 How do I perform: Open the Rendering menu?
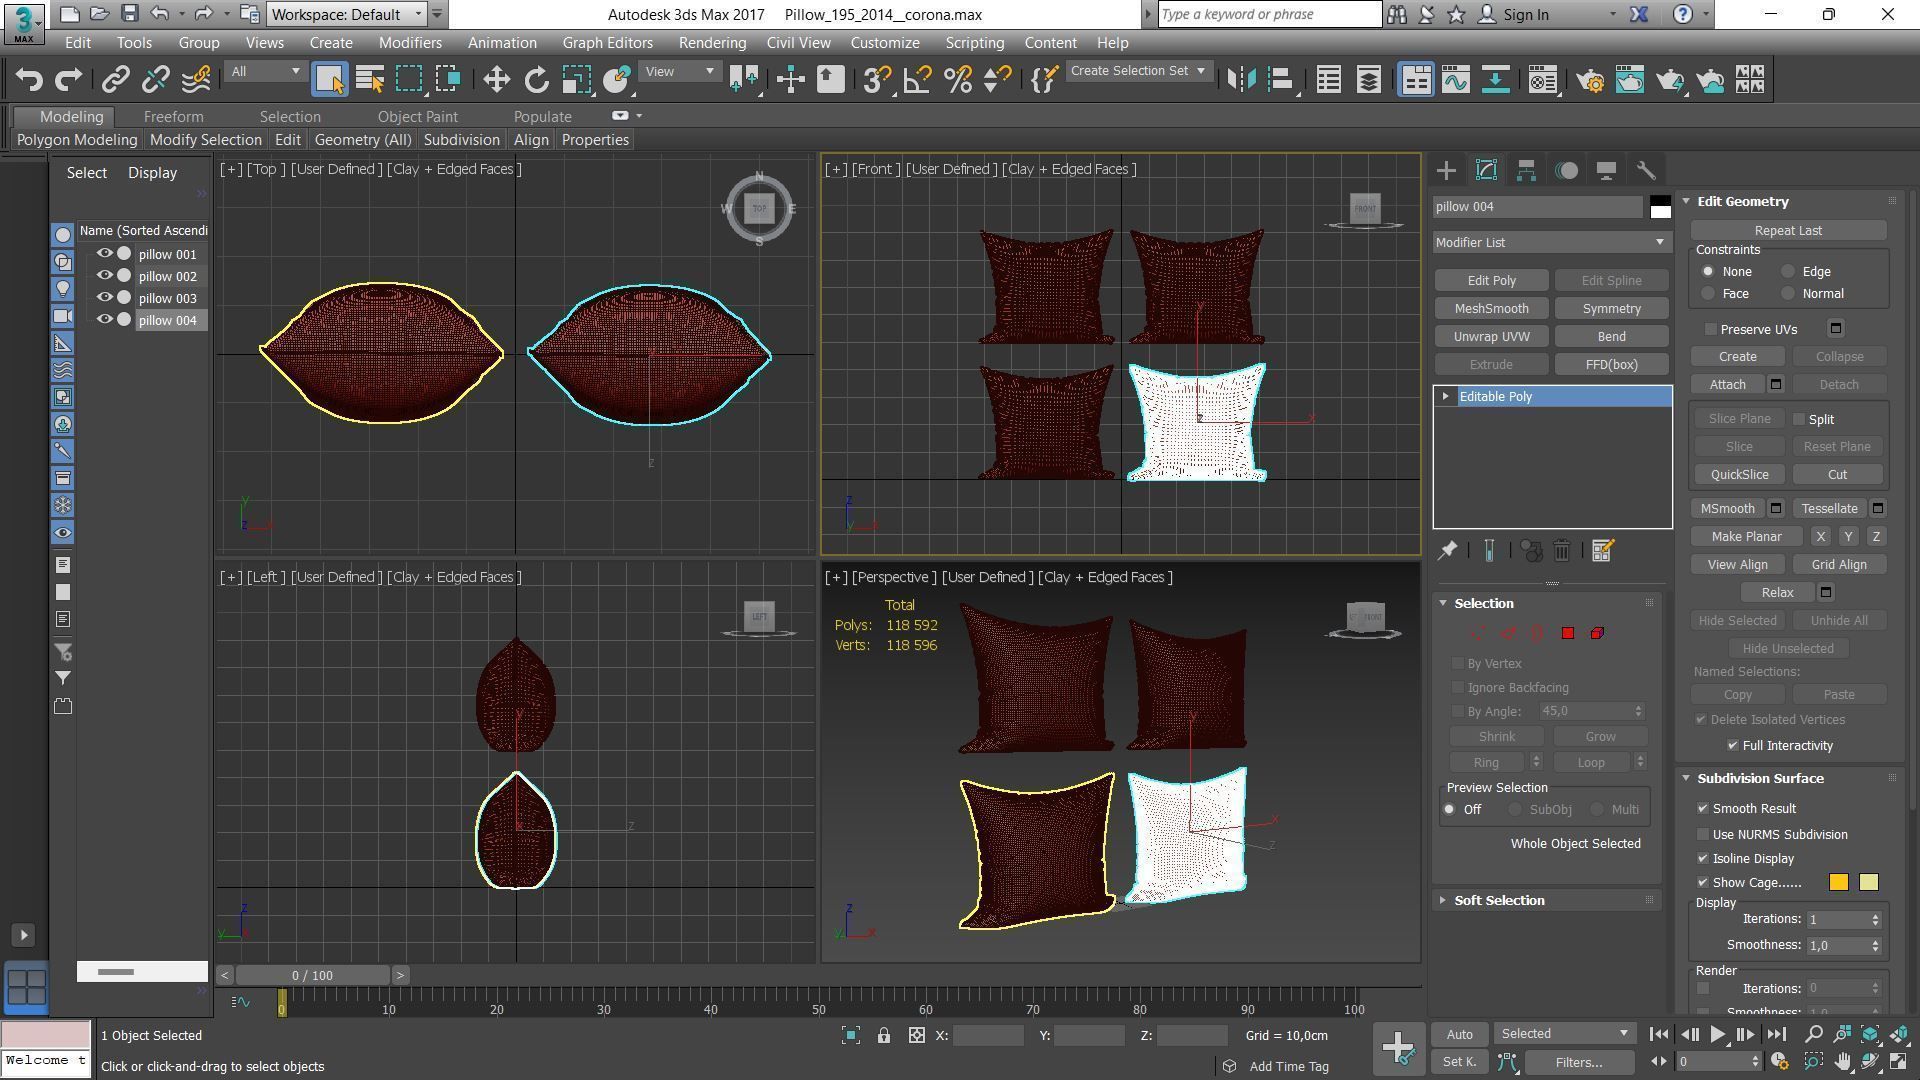click(712, 43)
